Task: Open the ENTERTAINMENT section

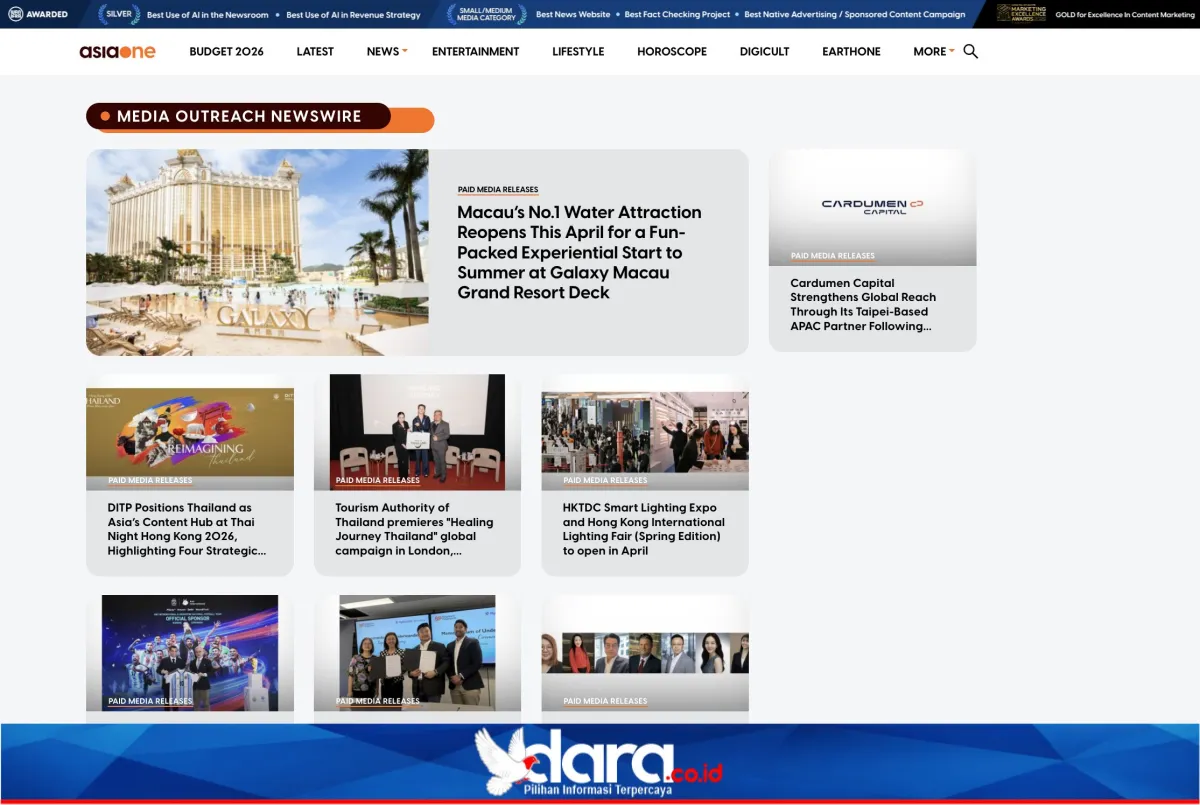Action: point(475,51)
